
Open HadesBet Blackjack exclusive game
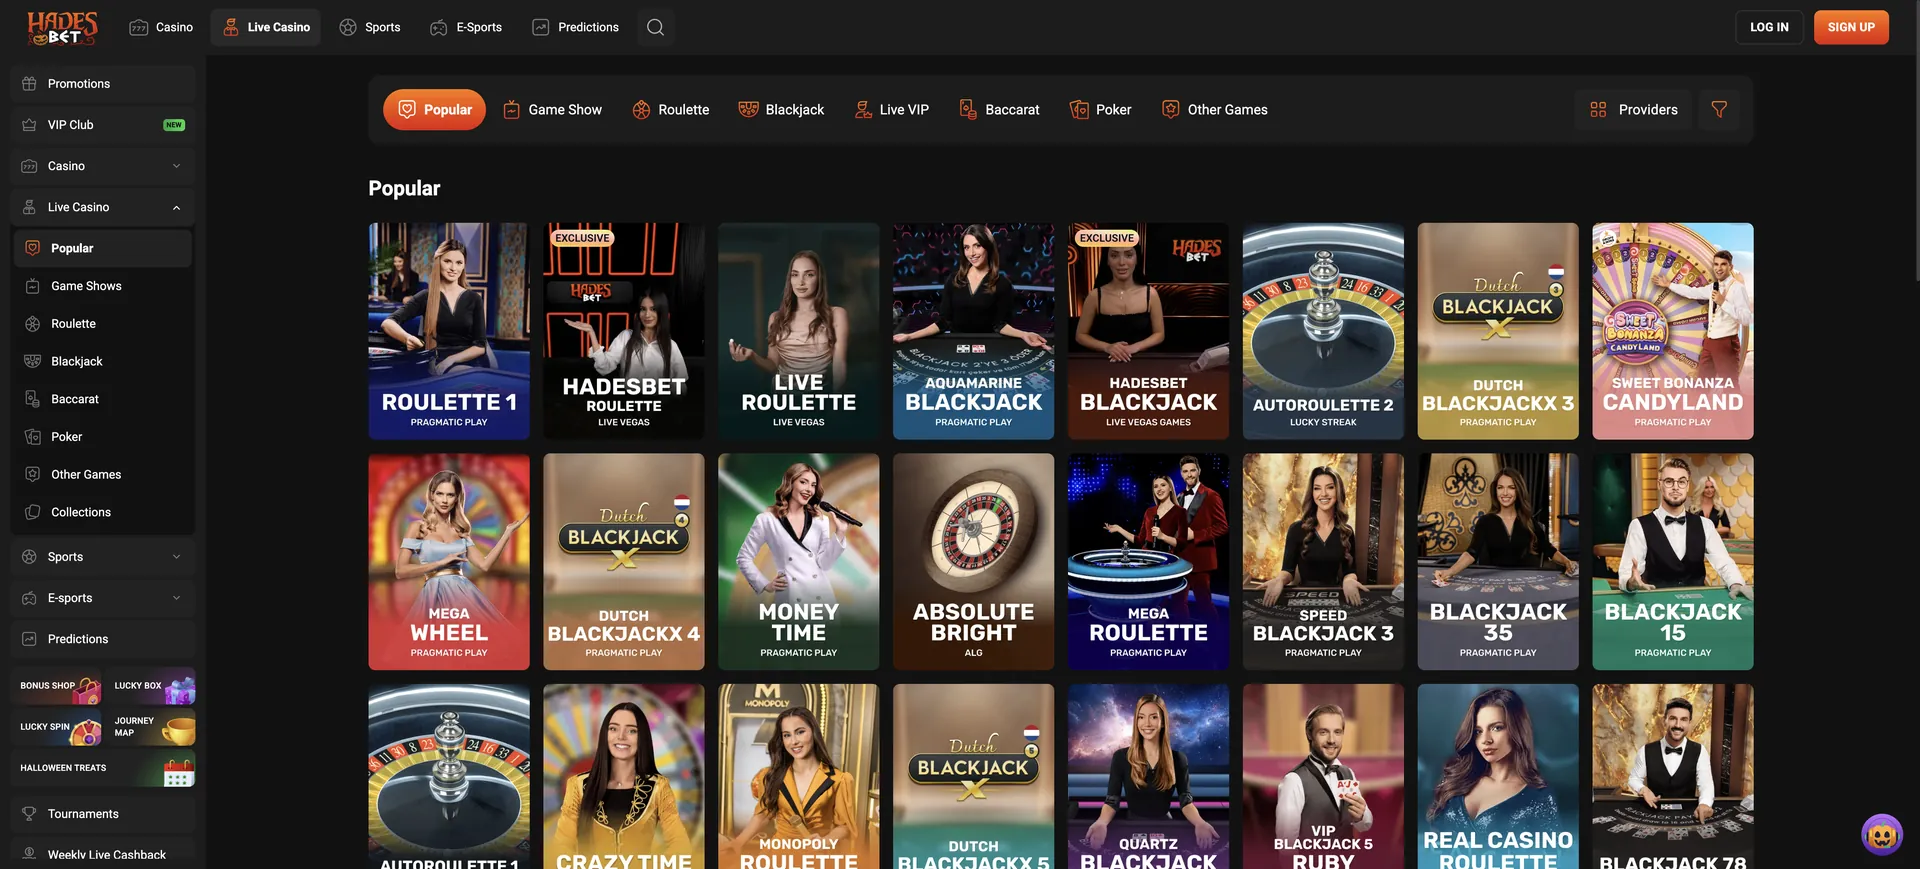point(1148,331)
